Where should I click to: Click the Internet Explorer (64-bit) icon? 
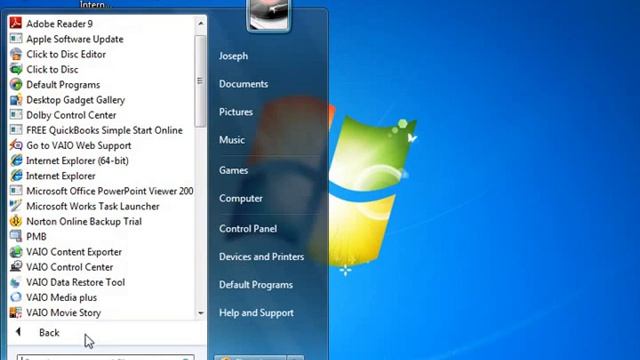point(16,160)
